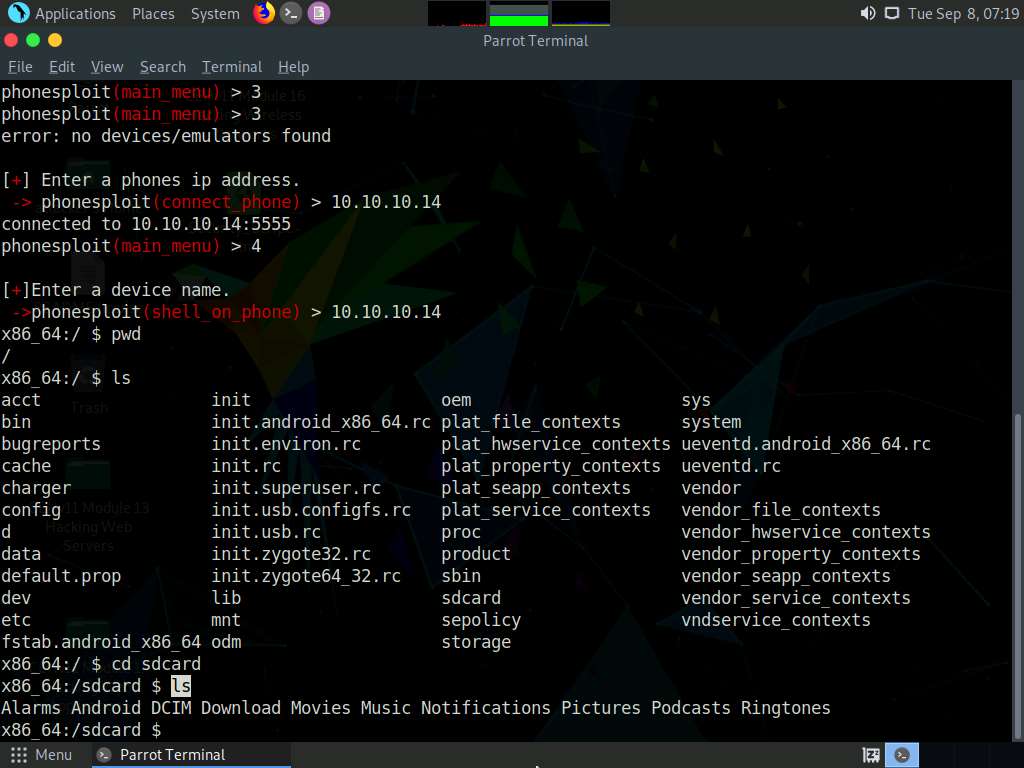Screen dimensions: 1024x768
Task: Click the keyboard layout indicator in the taskbar
Action: 869,754
